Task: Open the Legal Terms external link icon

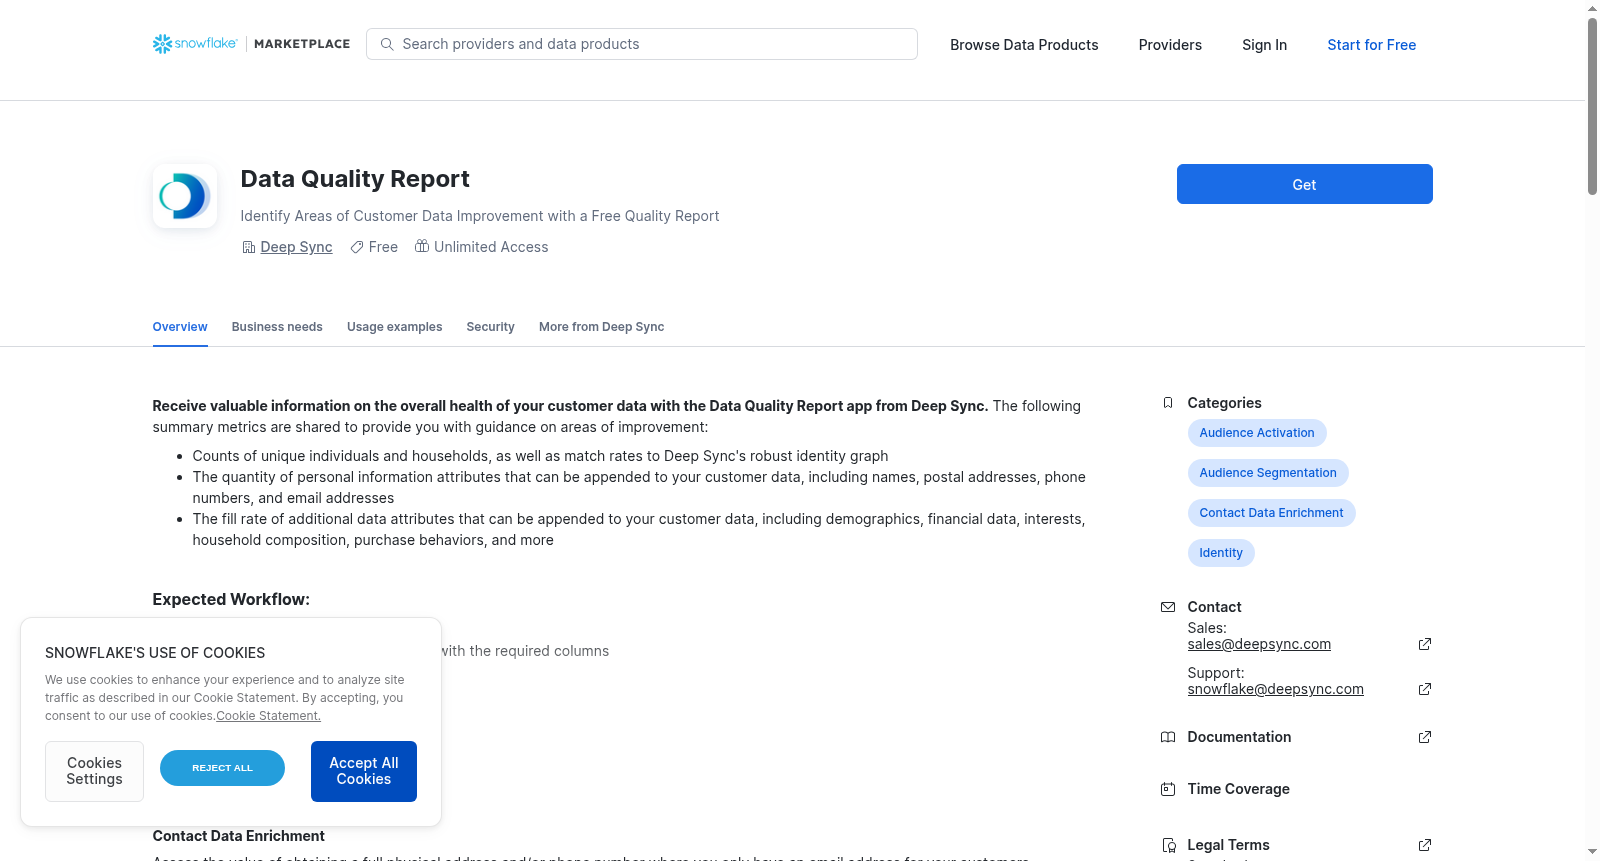Action: click(1425, 845)
